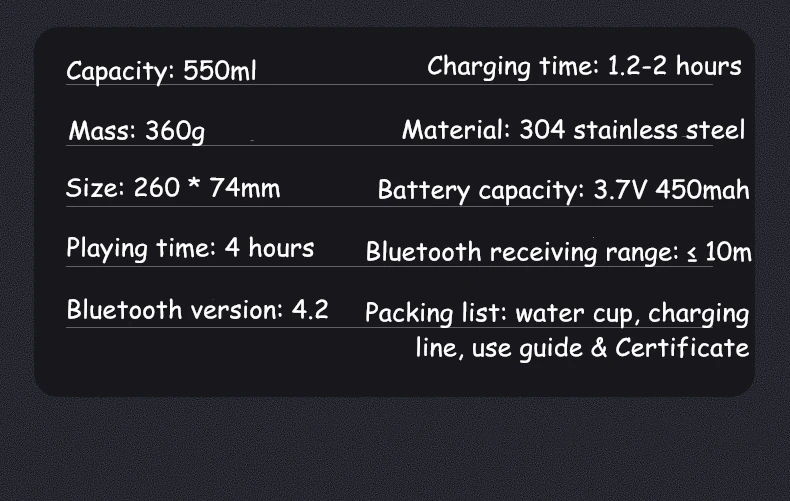This screenshot has height=501, width=790.
Task: Click the Packing list label
Action: (x=436, y=313)
